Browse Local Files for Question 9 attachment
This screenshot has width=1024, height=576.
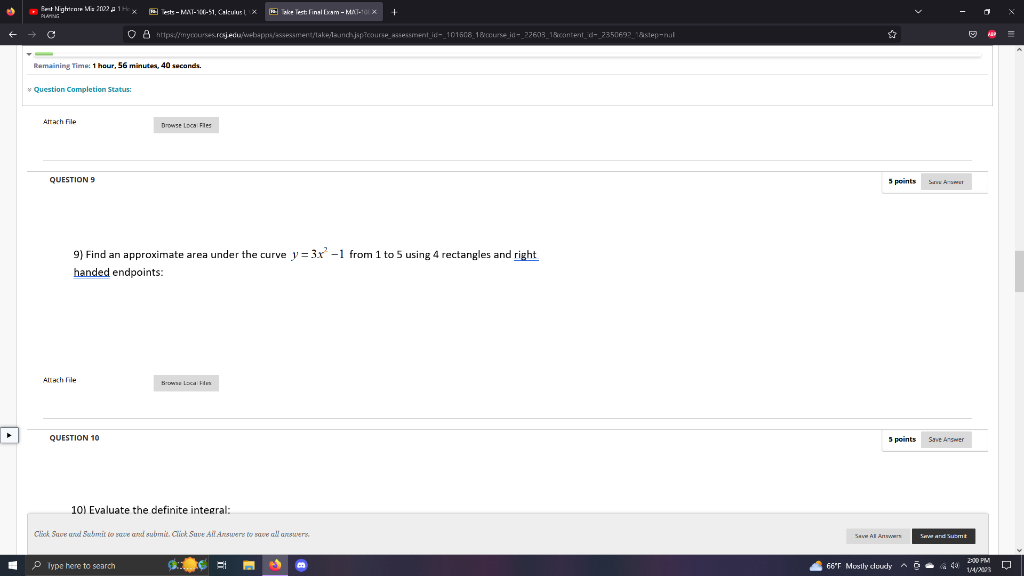click(x=186, y=383)
